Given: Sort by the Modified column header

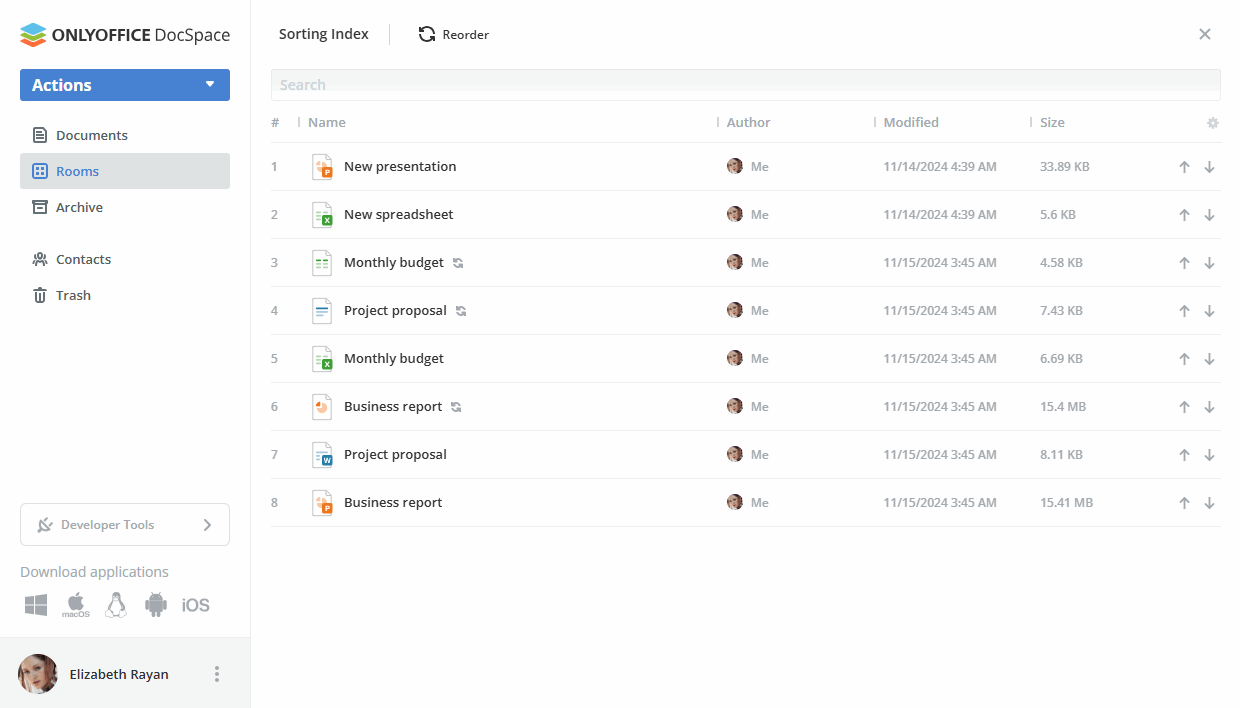Looking at the screenshot, I should point(909,122).
